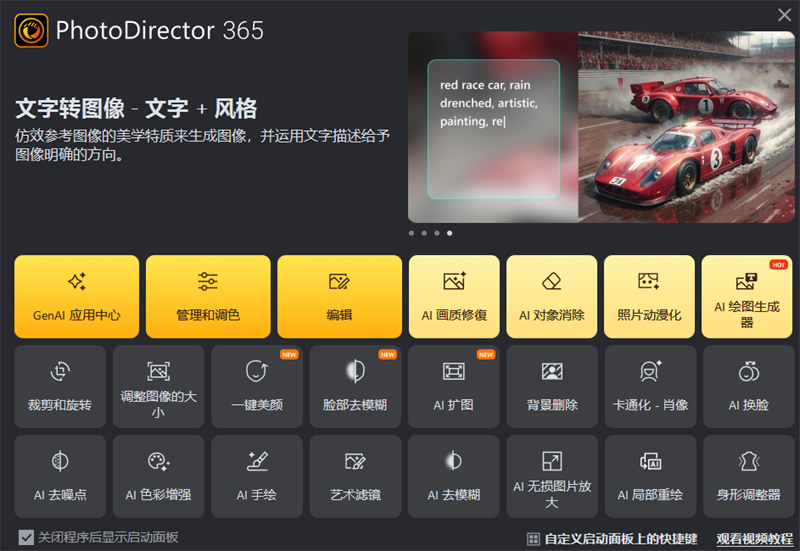Click the prompt text box in banner
800x551 pixels.
pyautogui.click(x=494, y=129)
